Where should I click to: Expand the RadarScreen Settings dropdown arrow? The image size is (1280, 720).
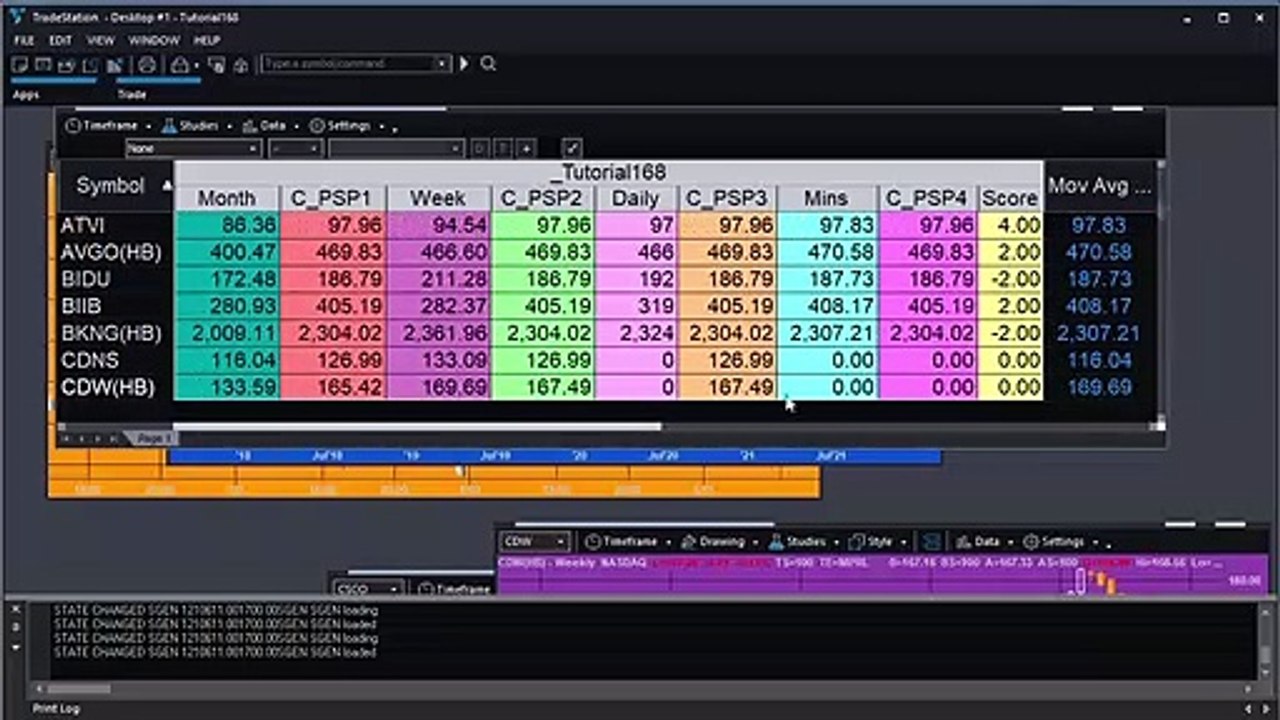click(x=380, y=127)
